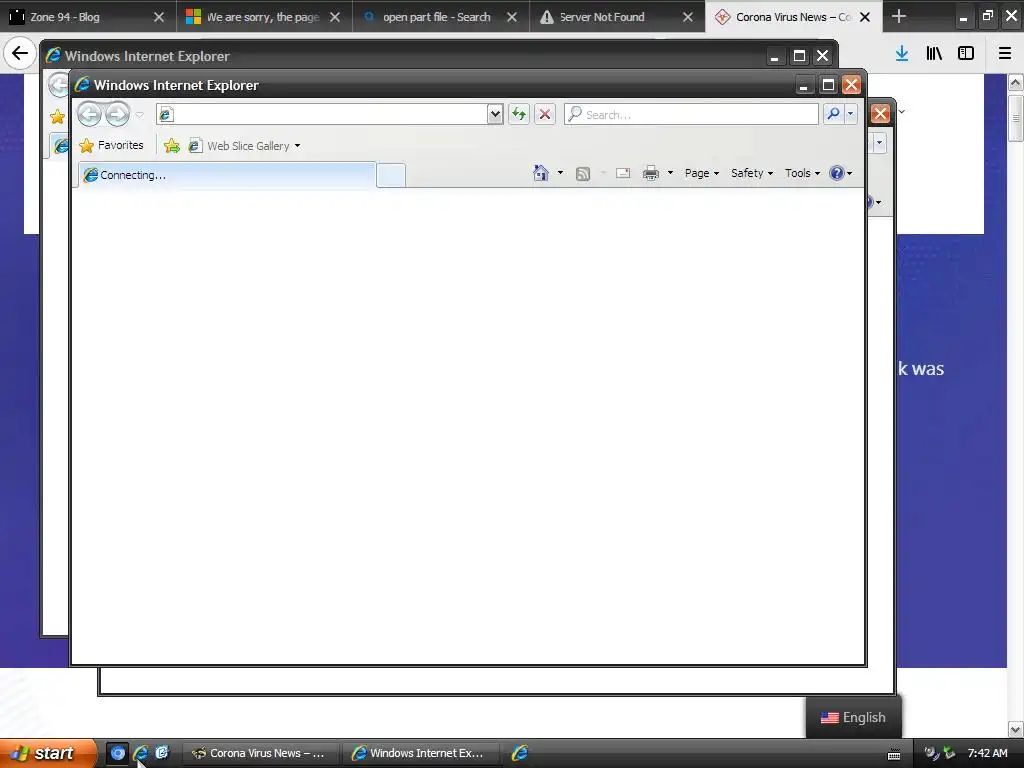
Task: Select Windows Internet Ex... taskbar button
Action: [x=421, y=753]
